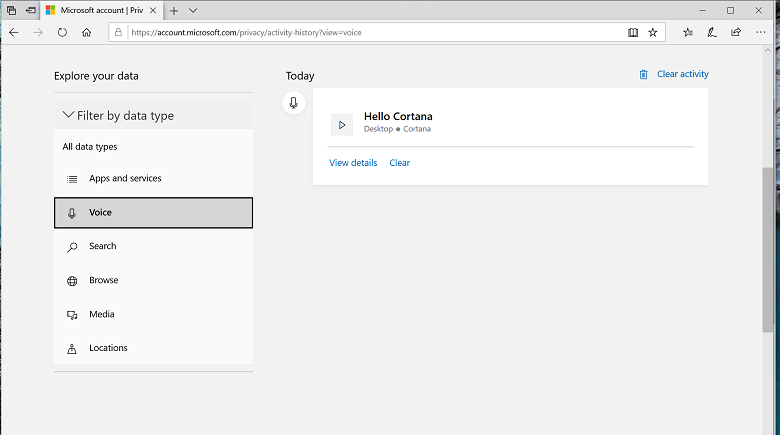Click the Clear link under Hello Cortana
780x435 pixels.
pos(399,163)
